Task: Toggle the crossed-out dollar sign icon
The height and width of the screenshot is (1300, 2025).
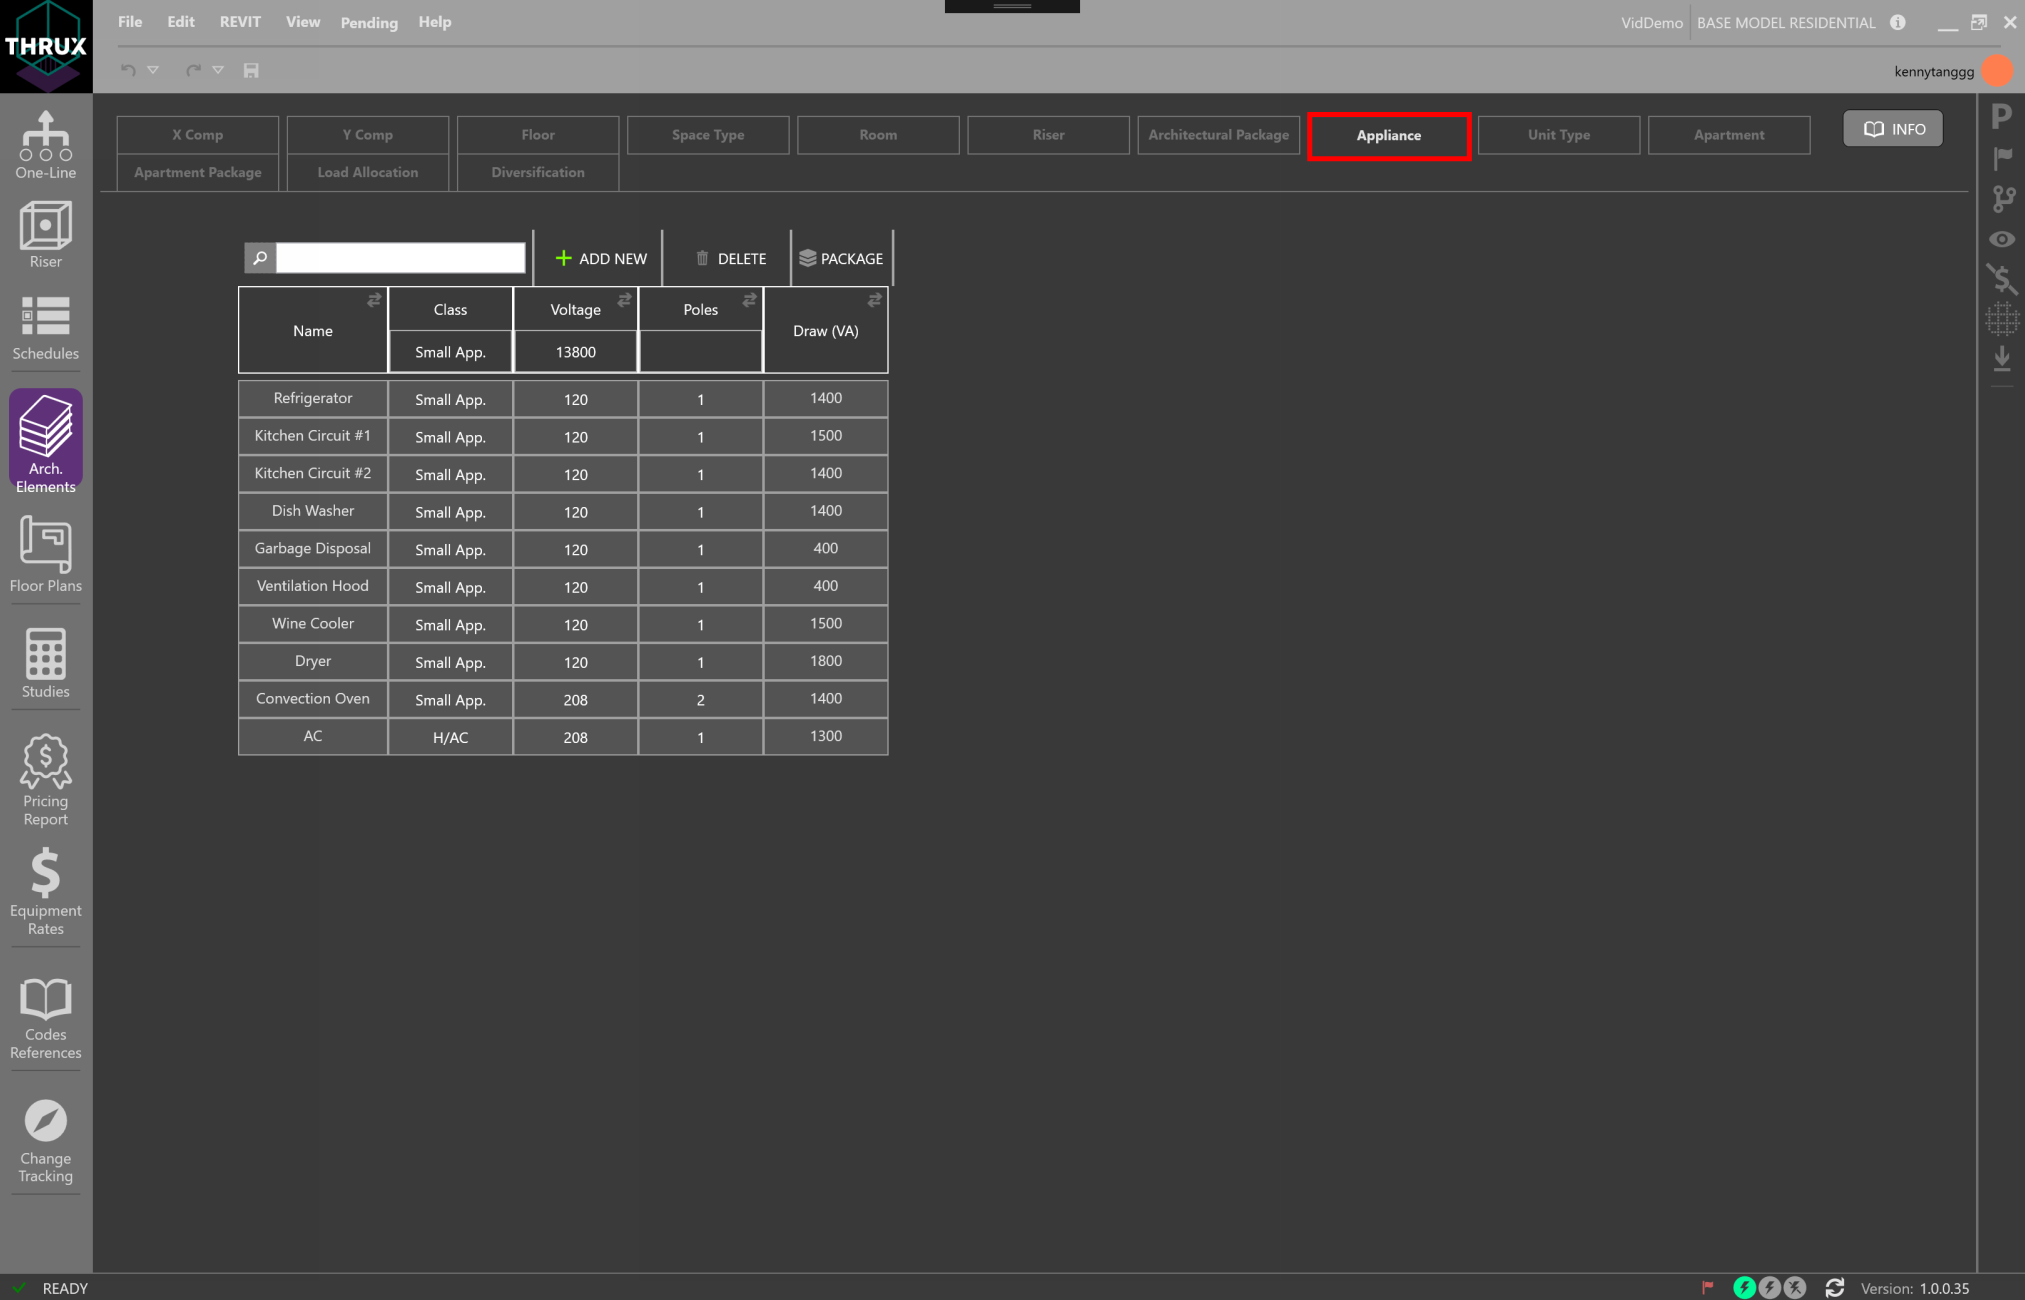Action: coord(2002,278)
